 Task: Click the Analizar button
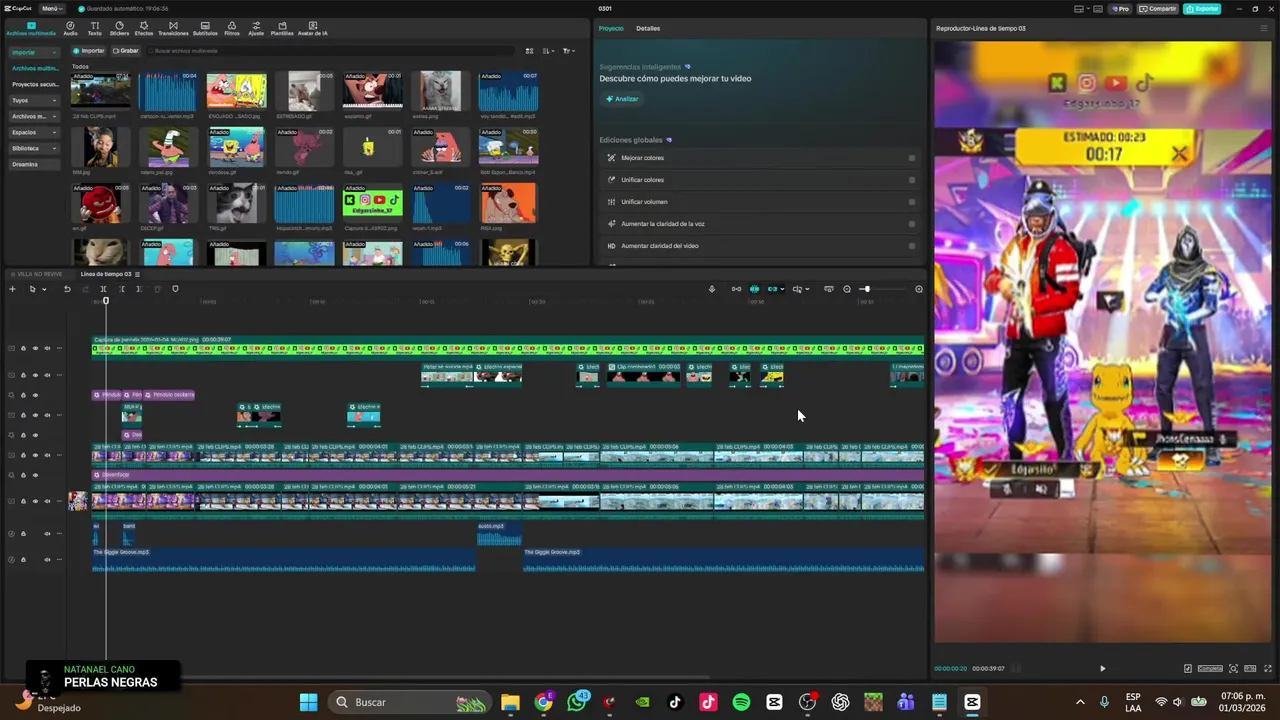pos(622,99)
